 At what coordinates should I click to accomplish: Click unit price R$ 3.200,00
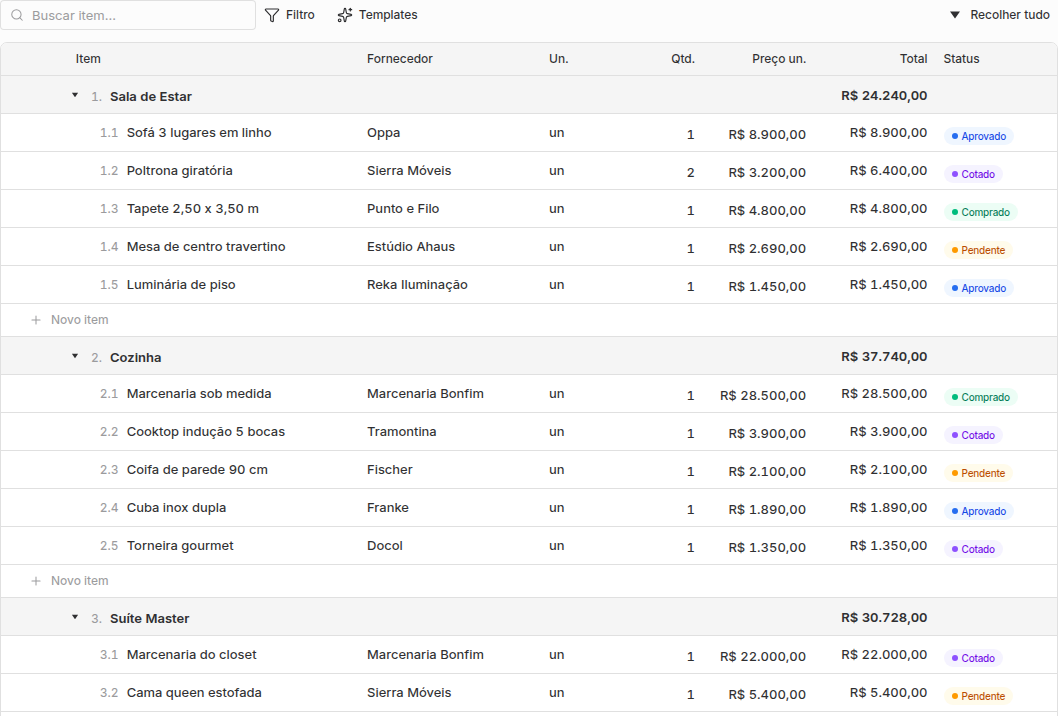(767, 173)
